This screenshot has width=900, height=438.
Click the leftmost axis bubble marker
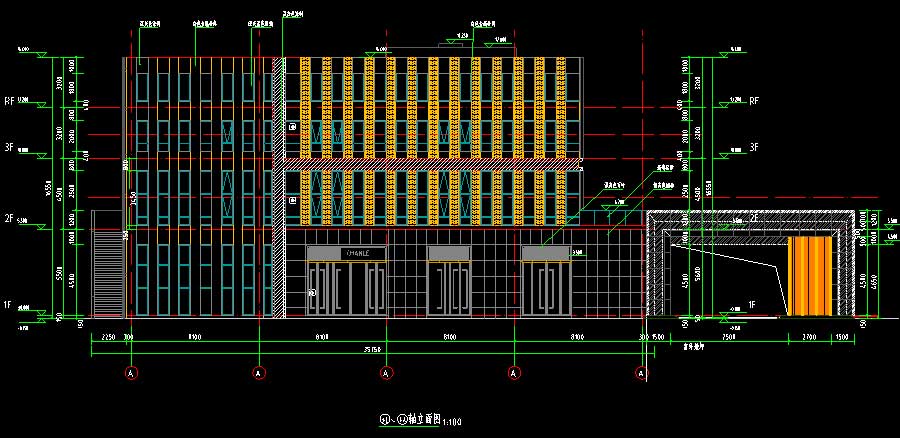coord(131,373)
